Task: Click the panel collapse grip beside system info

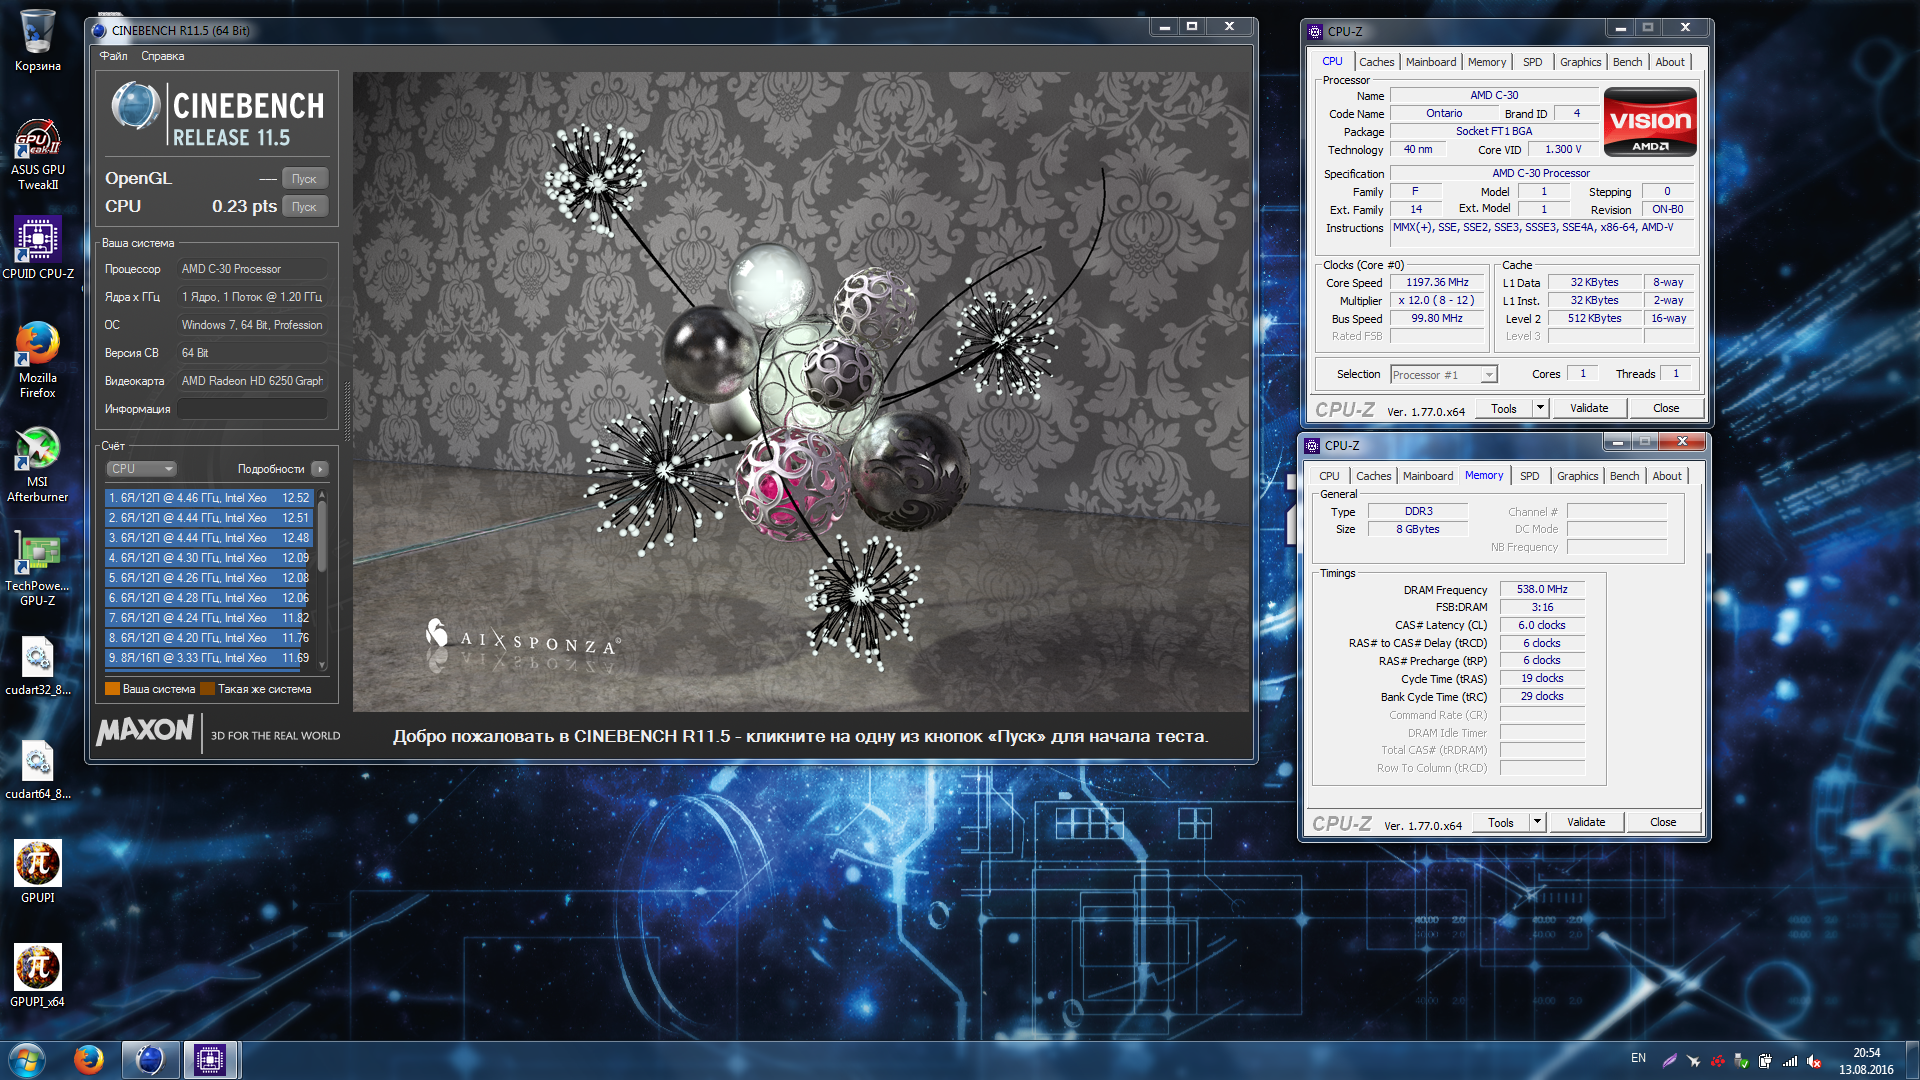Action: 347,410
